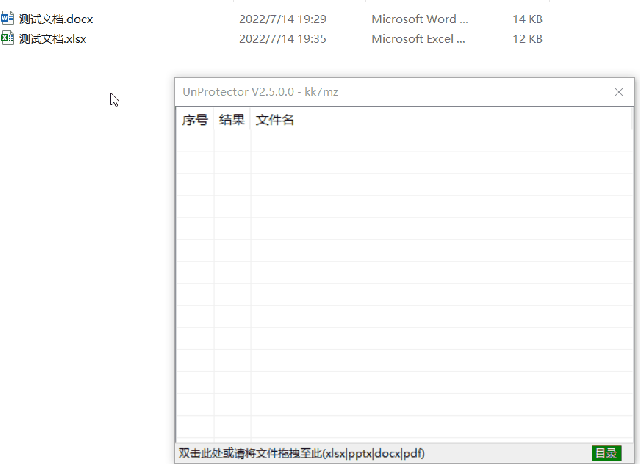The height and width of the screenshot is (464, 640).
Task: Click date 2022/7/14 19:35 of xlsx file
Action: point(283,39)
